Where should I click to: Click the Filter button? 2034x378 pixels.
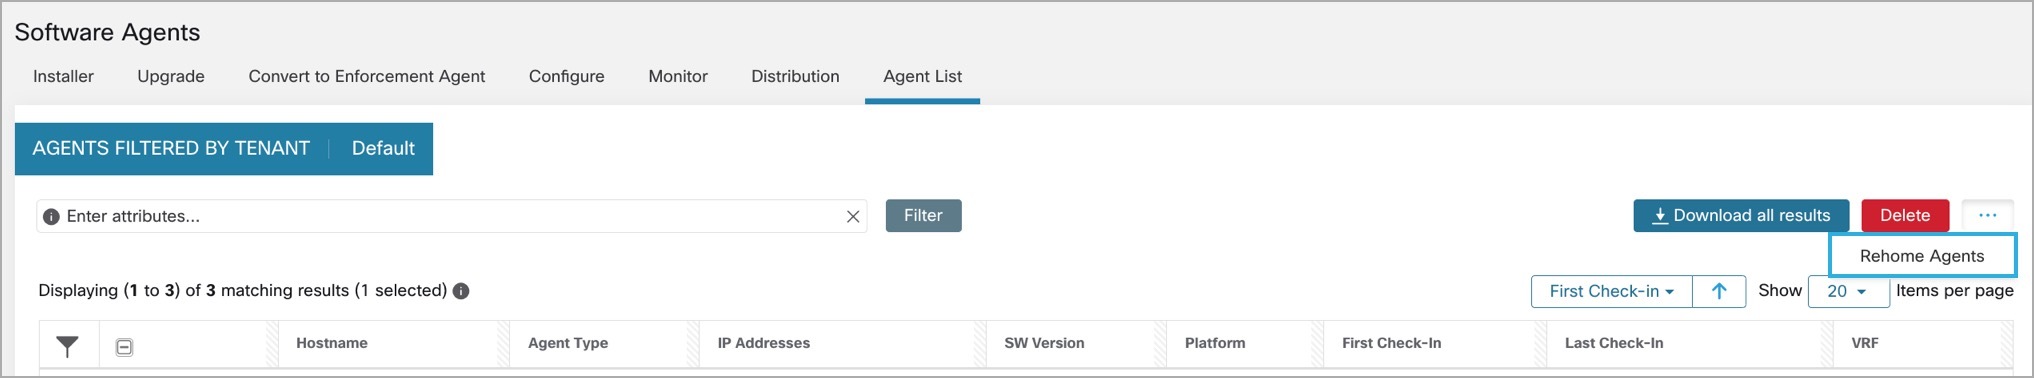(x=923, y=216)
